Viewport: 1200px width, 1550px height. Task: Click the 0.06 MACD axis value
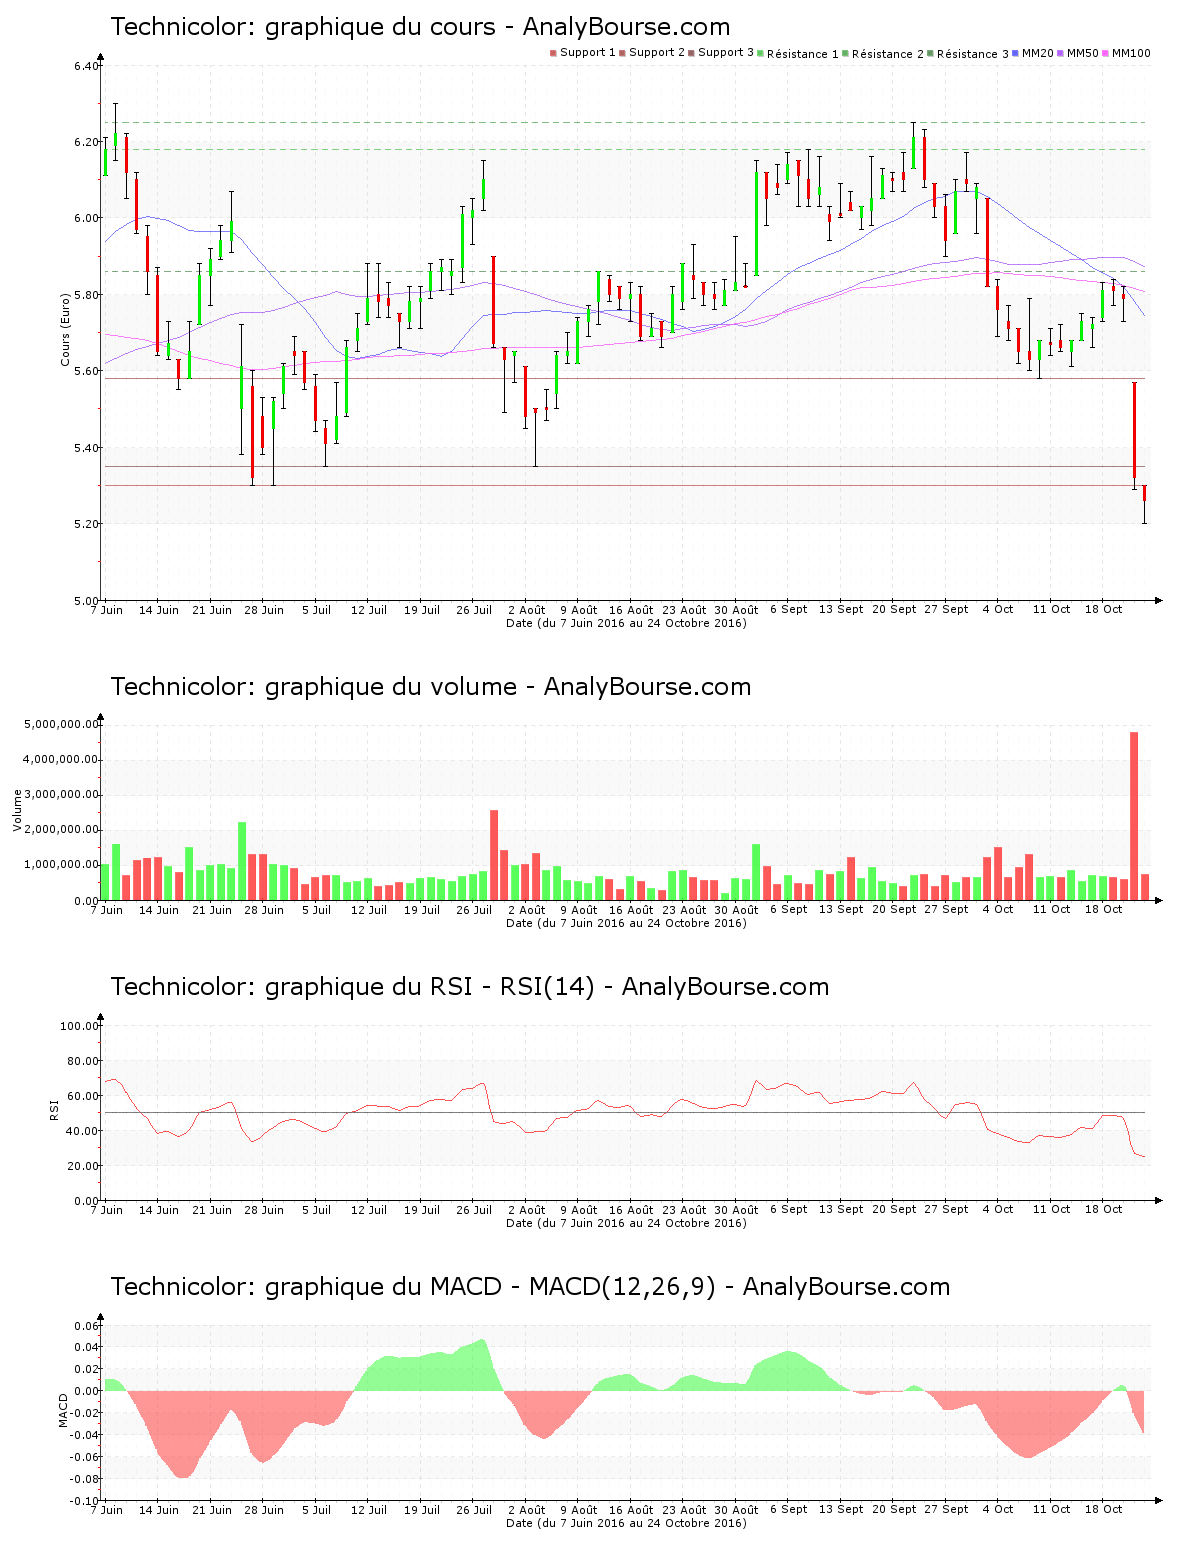[x=88, y=1327]
